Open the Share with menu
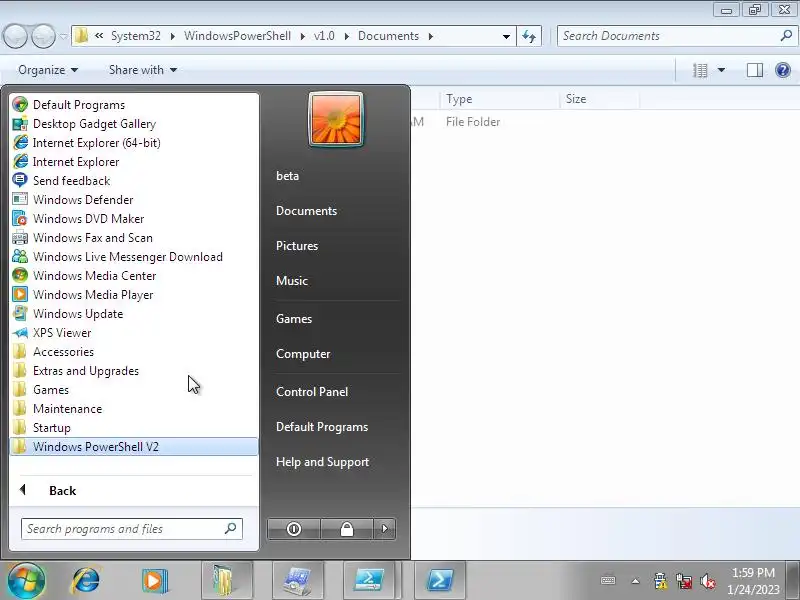The image size is (800, 600). pos(142,70)
